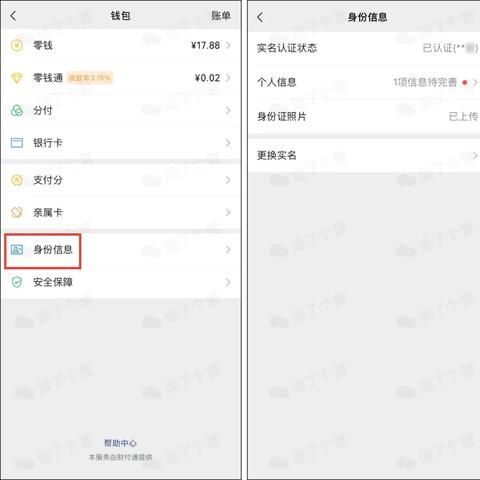Tap the 零钱 coin icon
The height and width of the screenshot is (480, 480).
coord(17,45)
